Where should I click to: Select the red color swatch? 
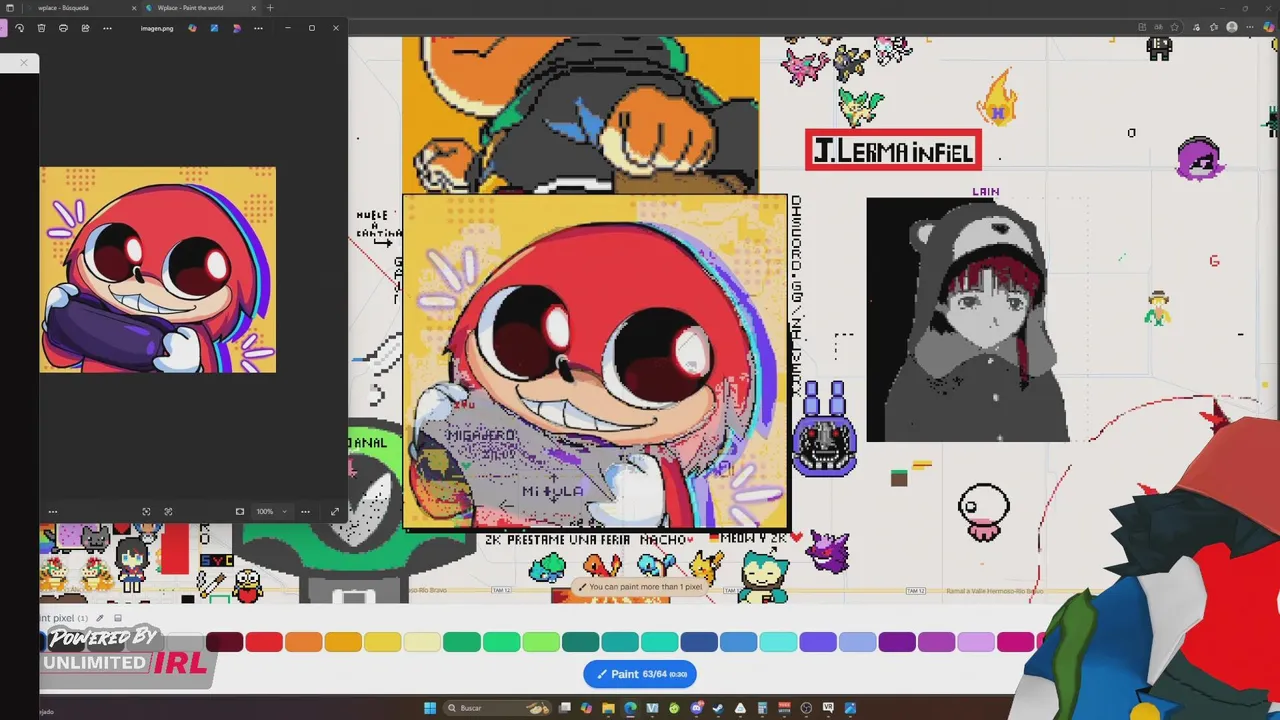(x=264, y=642)
